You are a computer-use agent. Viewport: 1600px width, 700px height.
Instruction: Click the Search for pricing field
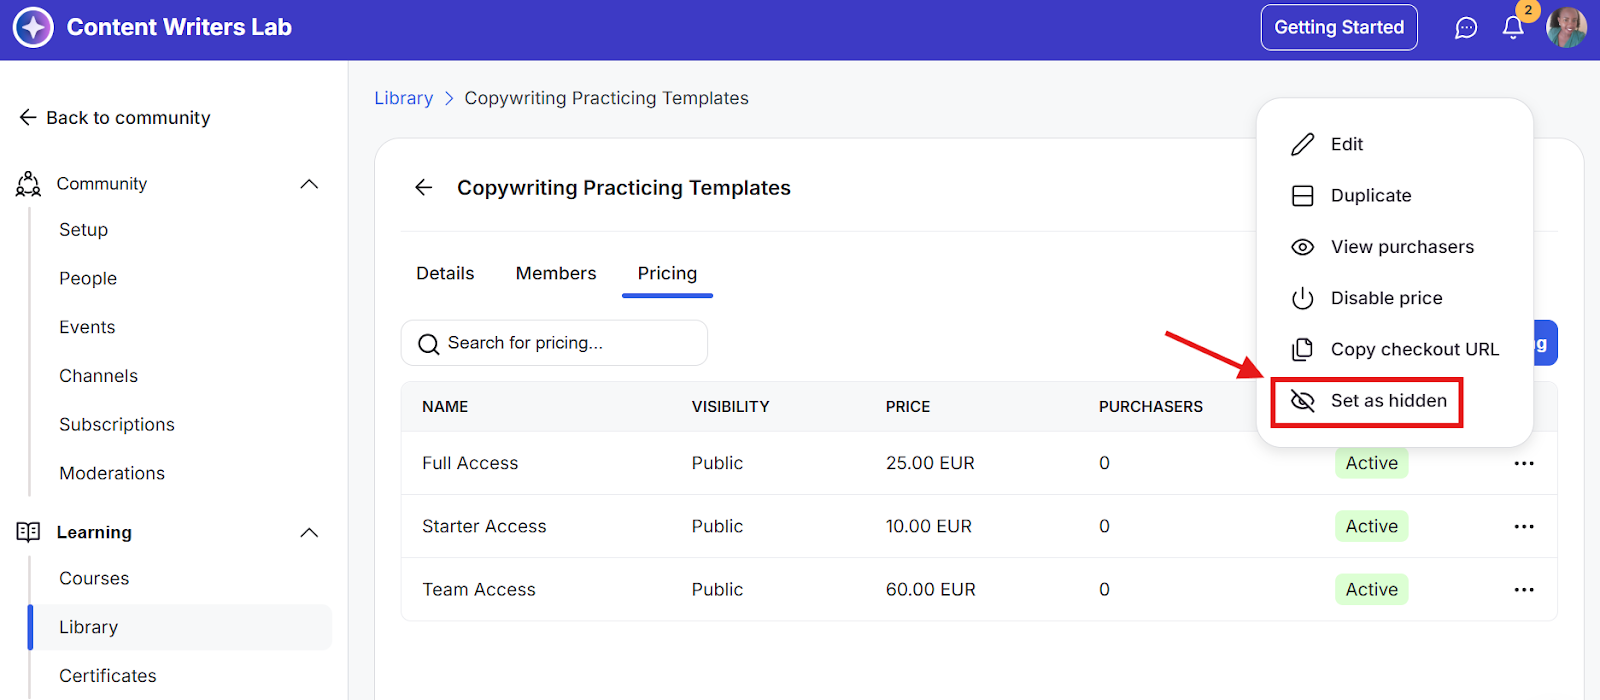click(554, 343)
